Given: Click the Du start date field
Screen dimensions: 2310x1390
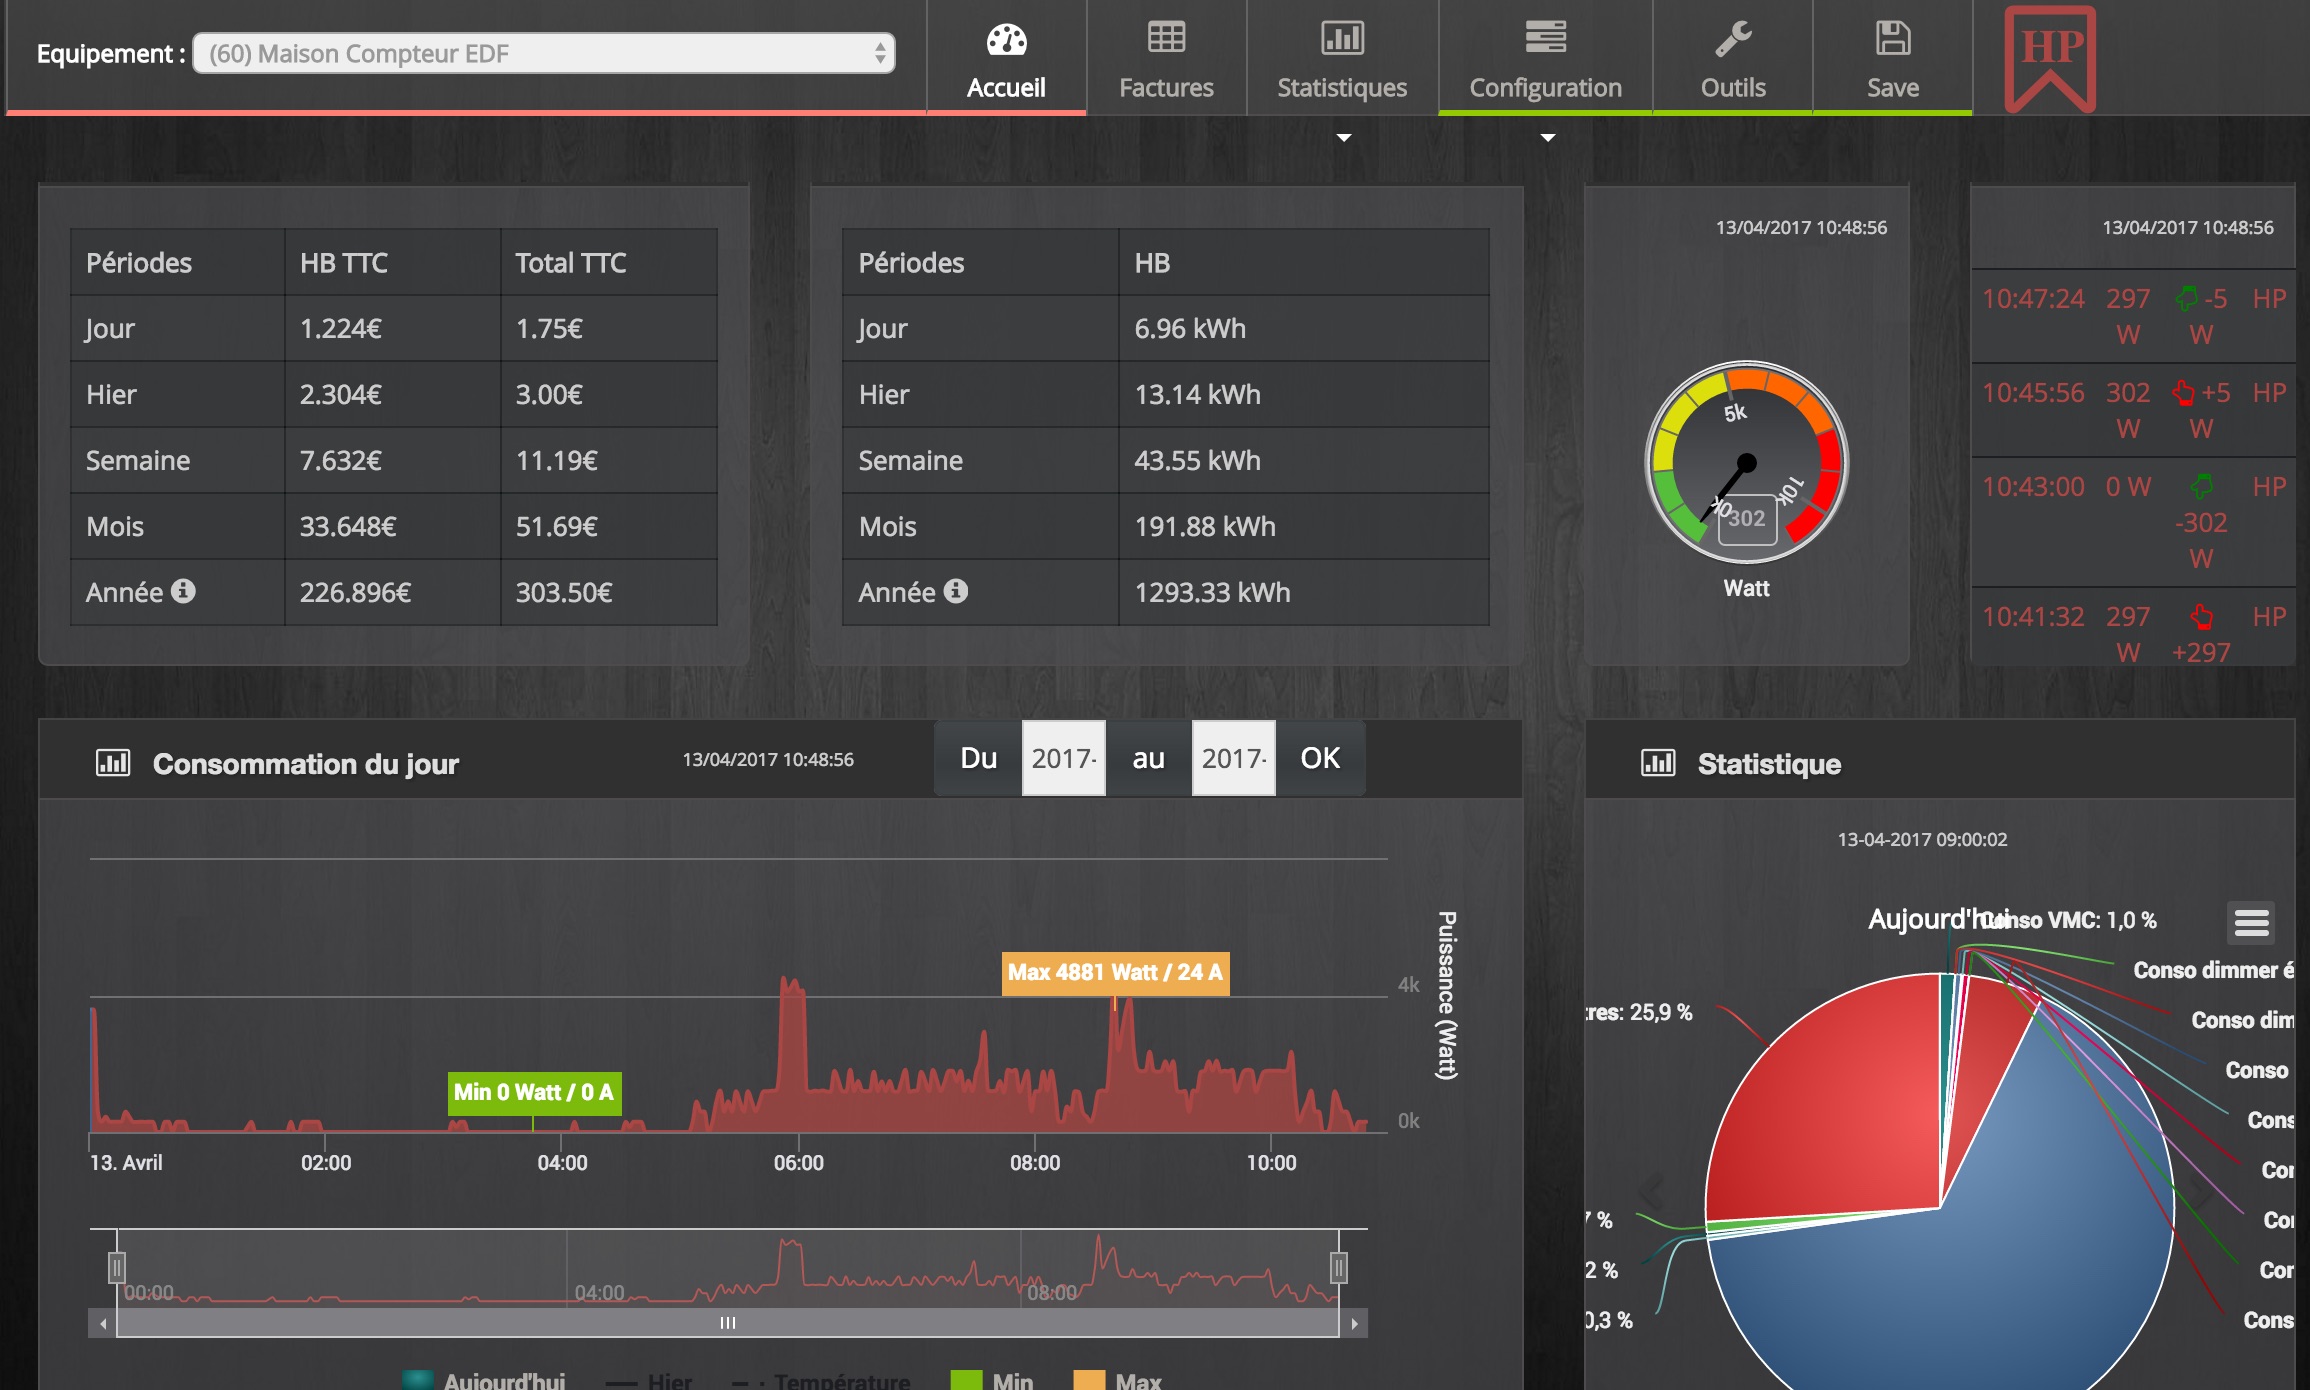Looking at the screenshot, I should point(1063,758).
